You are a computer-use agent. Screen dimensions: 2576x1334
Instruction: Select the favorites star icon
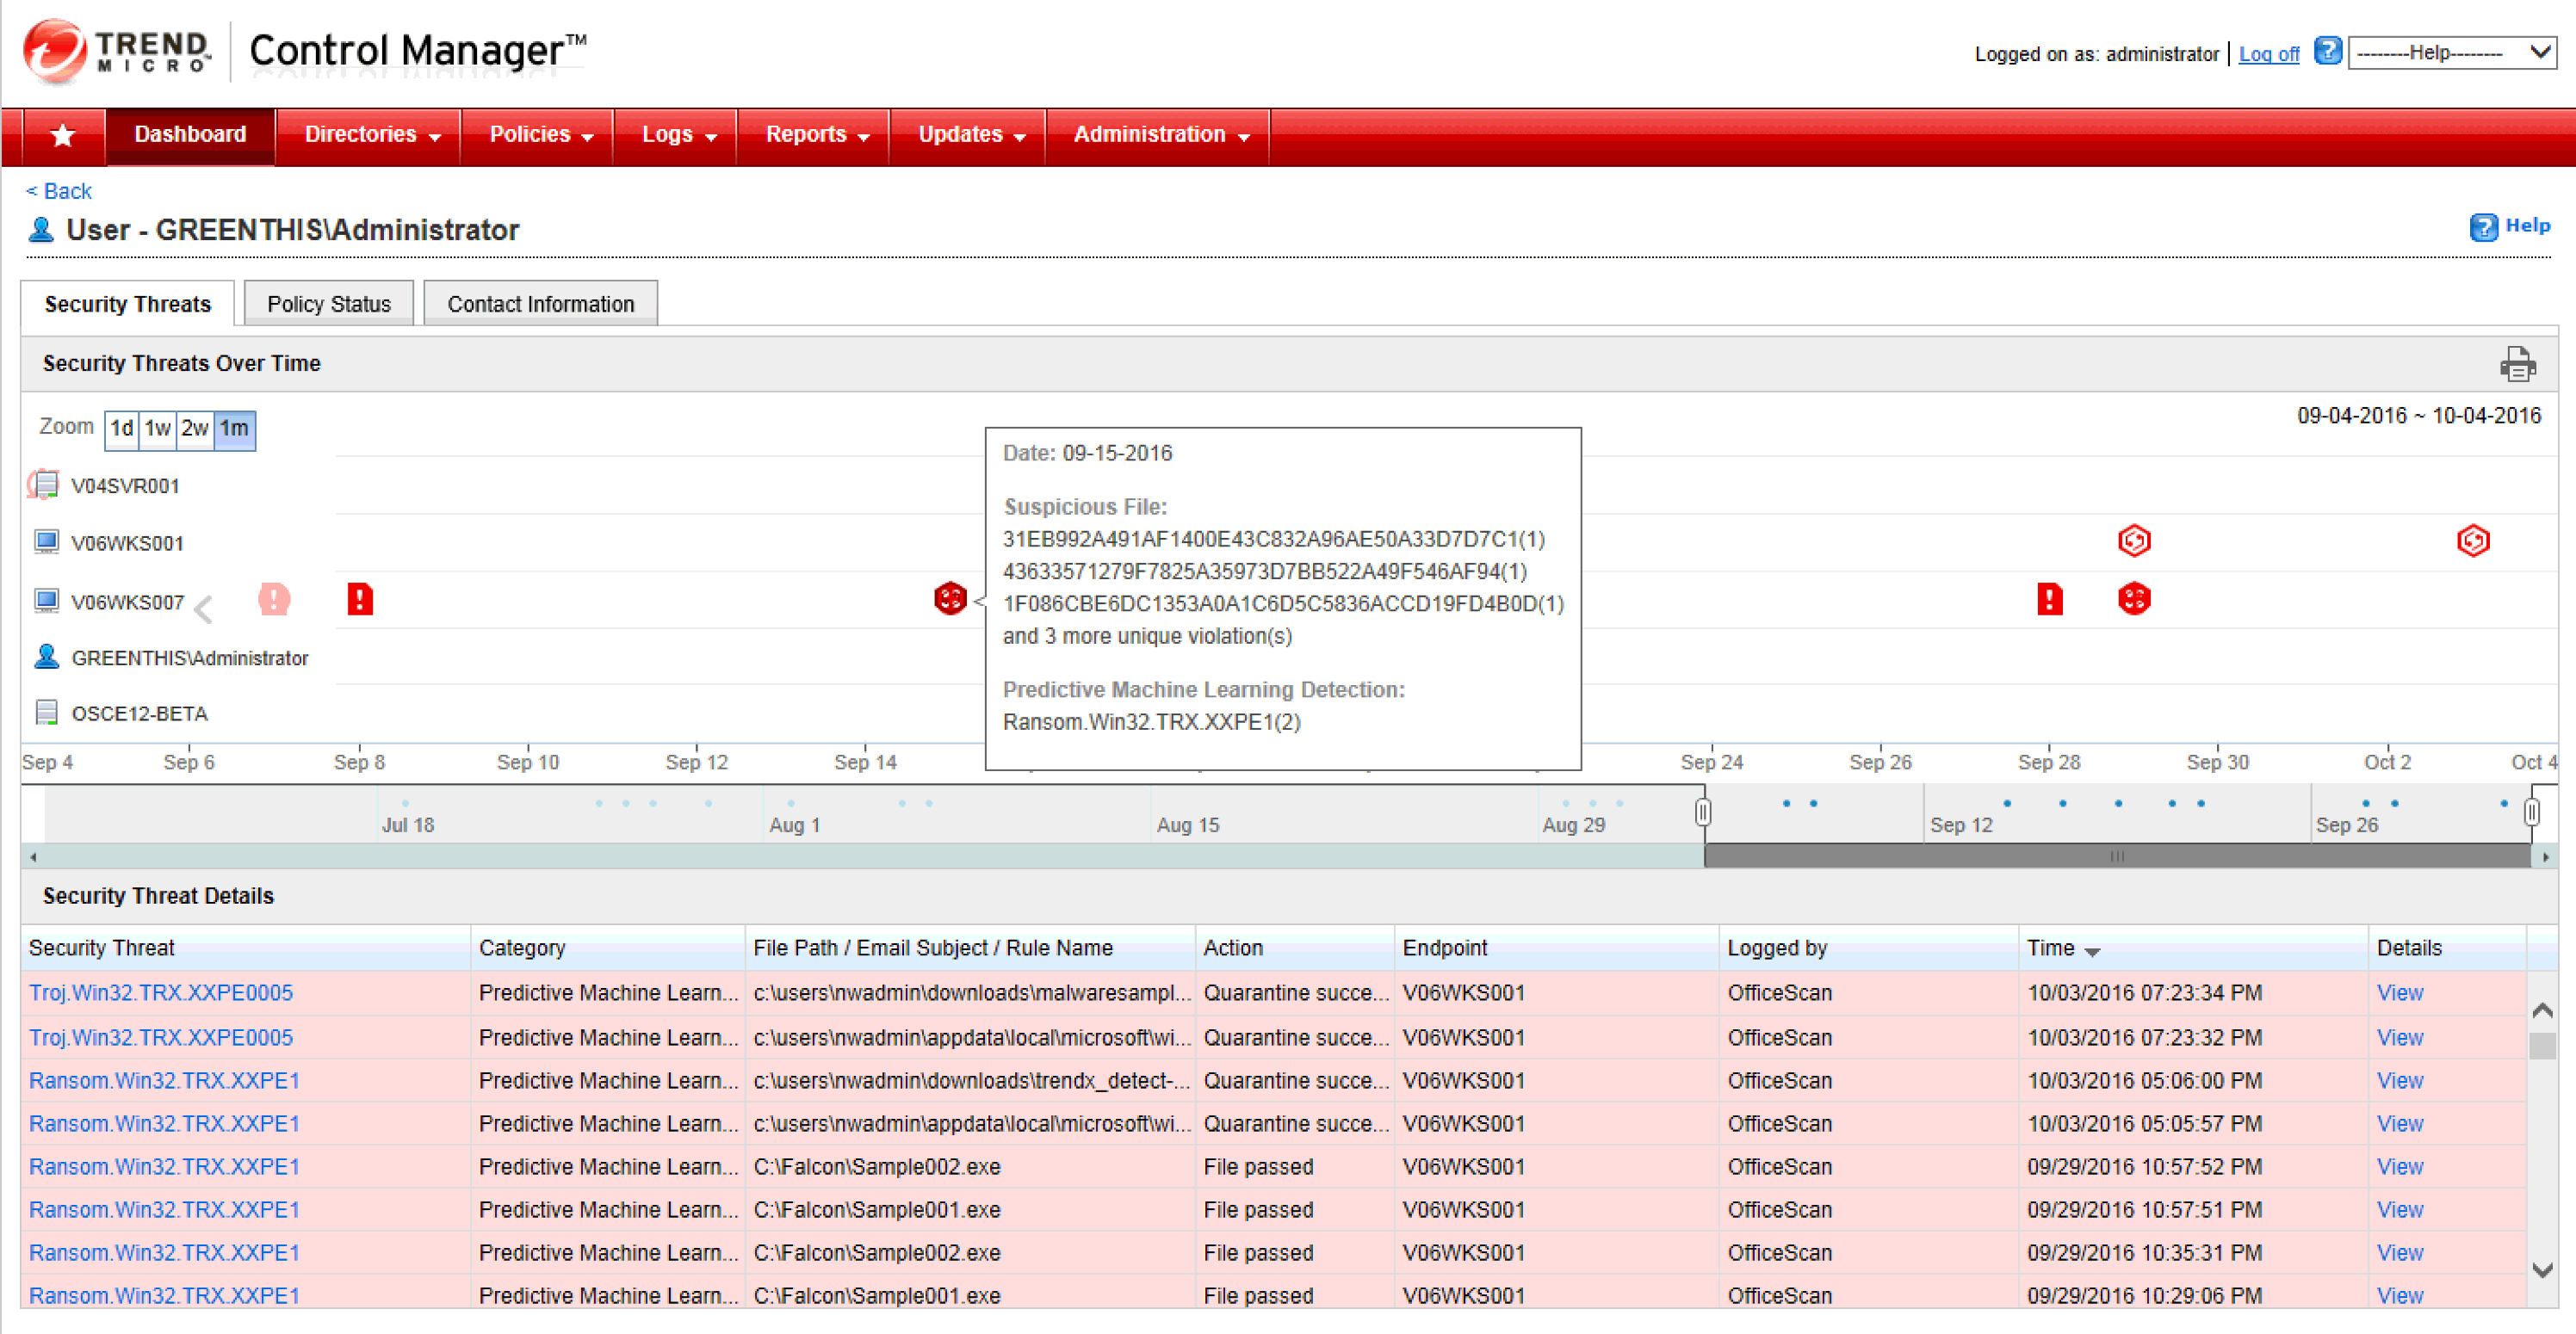point(62,135)
